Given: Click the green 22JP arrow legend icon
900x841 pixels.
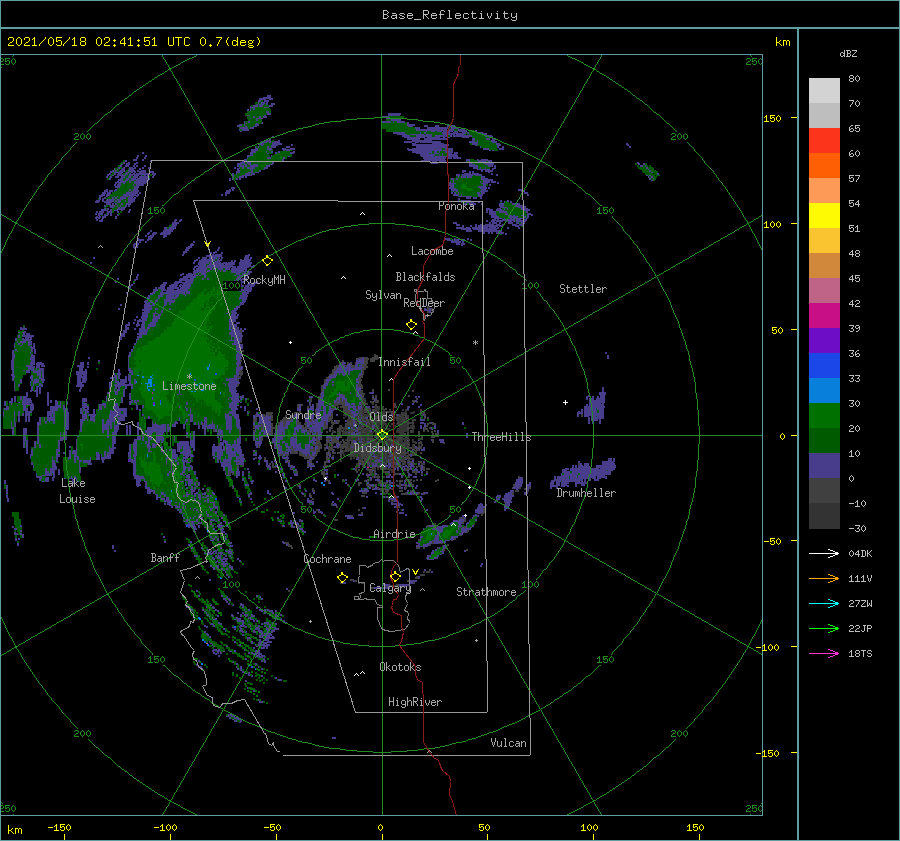Looking at the screenshot, I should click(x=824, y=628).
